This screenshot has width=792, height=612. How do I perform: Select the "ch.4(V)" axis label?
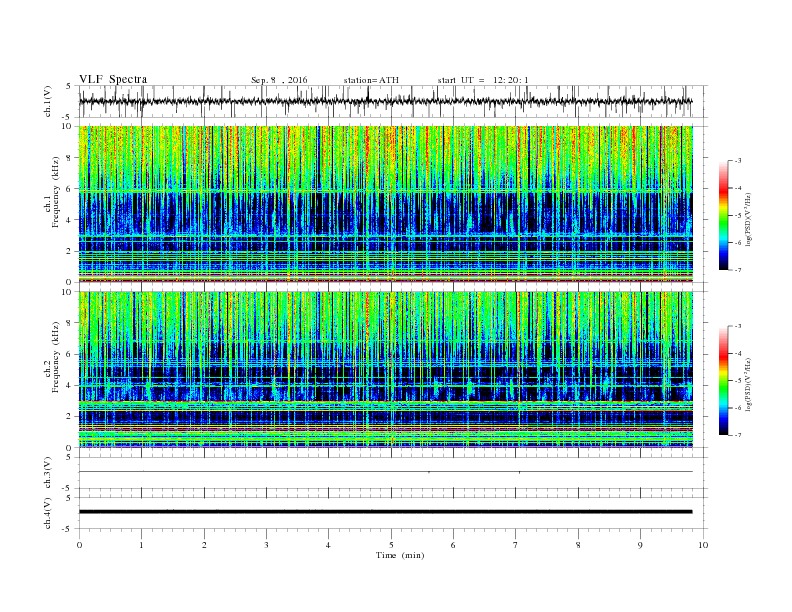coord(48,513)
